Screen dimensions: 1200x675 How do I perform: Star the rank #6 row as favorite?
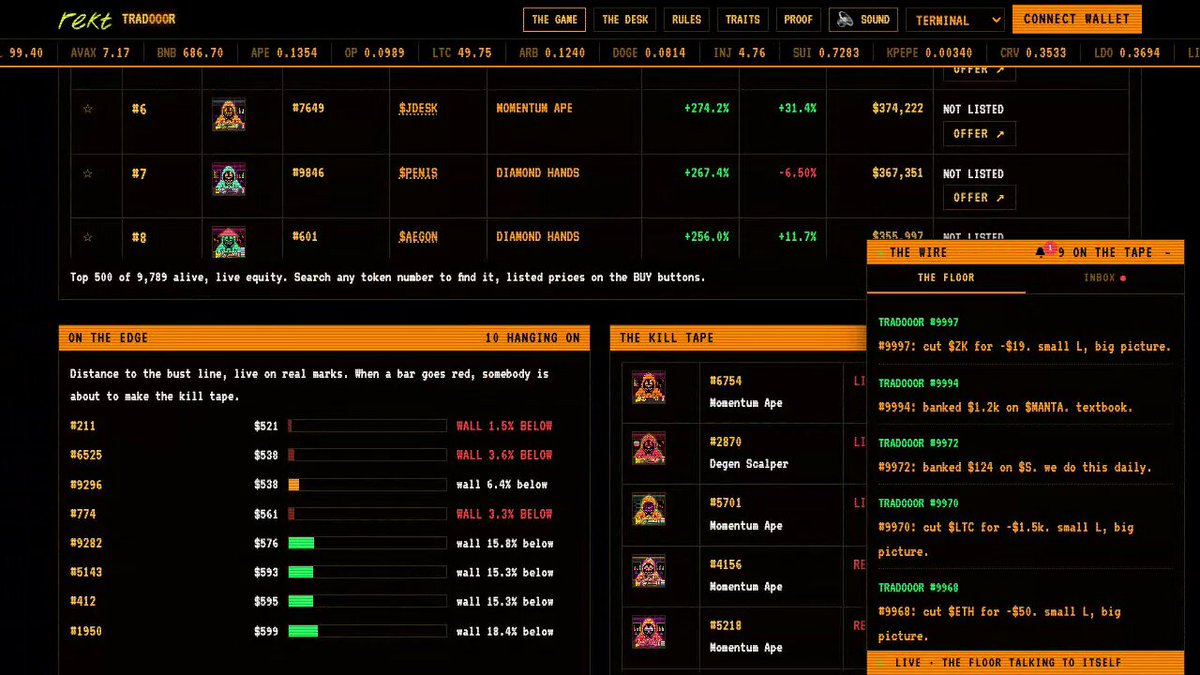[x=88, y=109]
